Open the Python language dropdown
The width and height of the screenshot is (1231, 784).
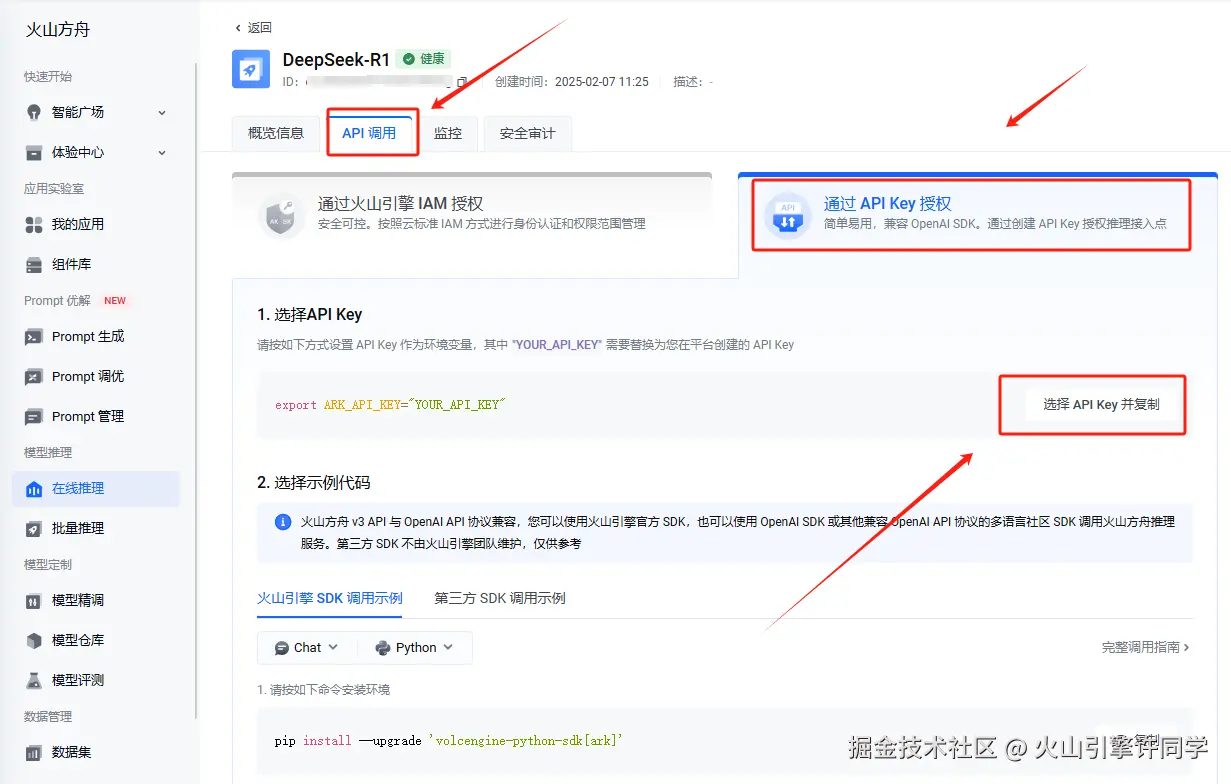414,648
